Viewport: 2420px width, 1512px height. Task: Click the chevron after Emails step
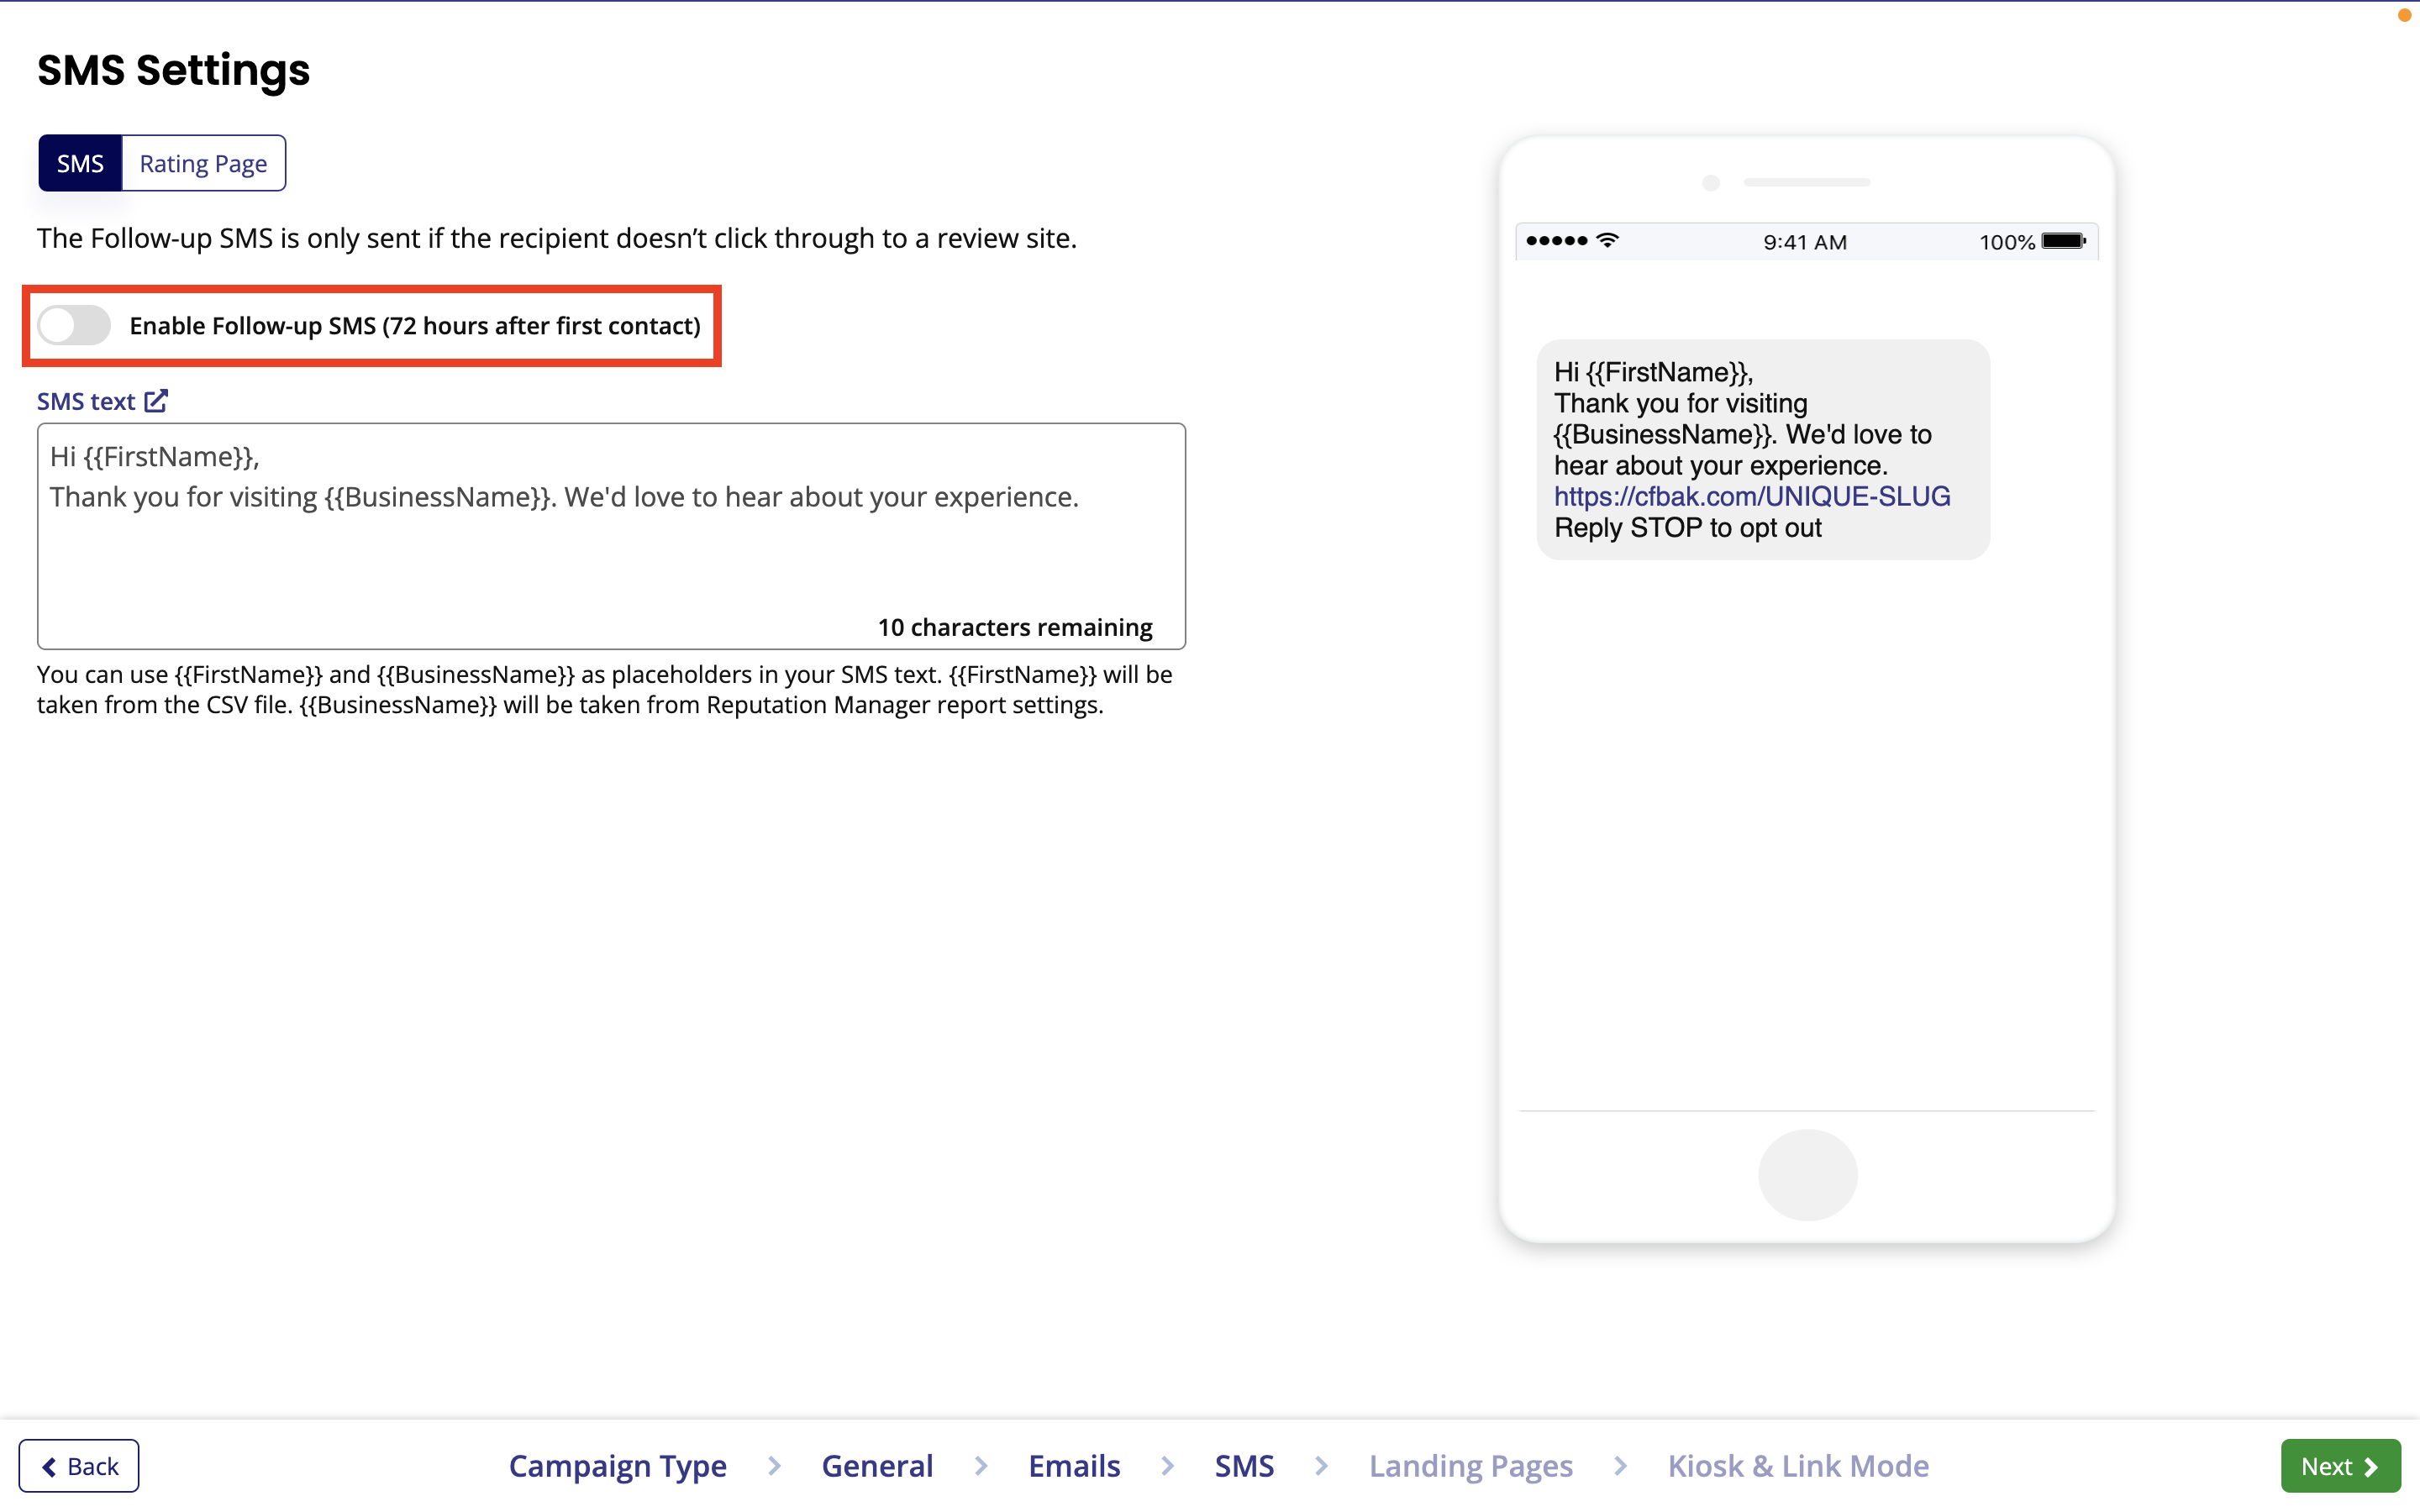[x=1167, y=1466]
